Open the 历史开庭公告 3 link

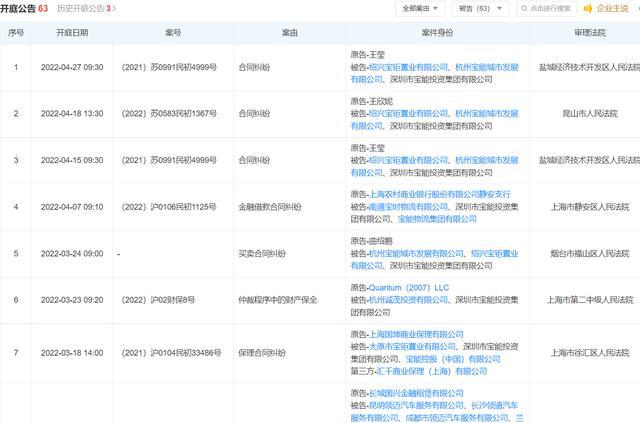(x=86, y=9)
